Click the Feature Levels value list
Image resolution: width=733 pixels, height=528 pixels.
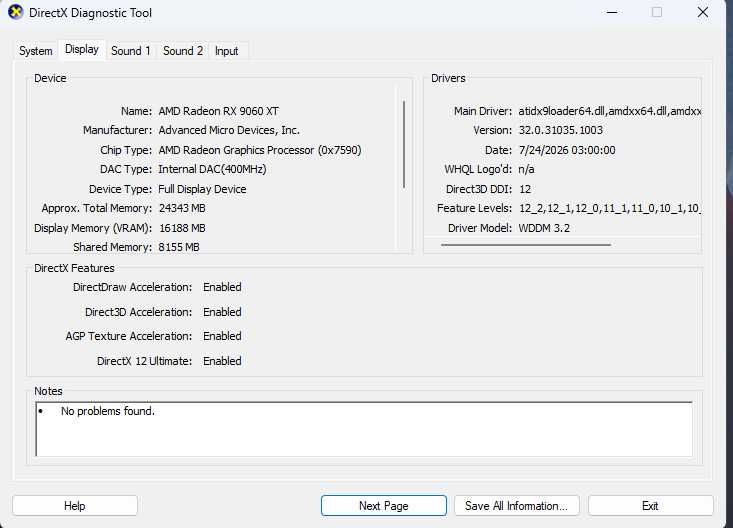pos(610,208)
